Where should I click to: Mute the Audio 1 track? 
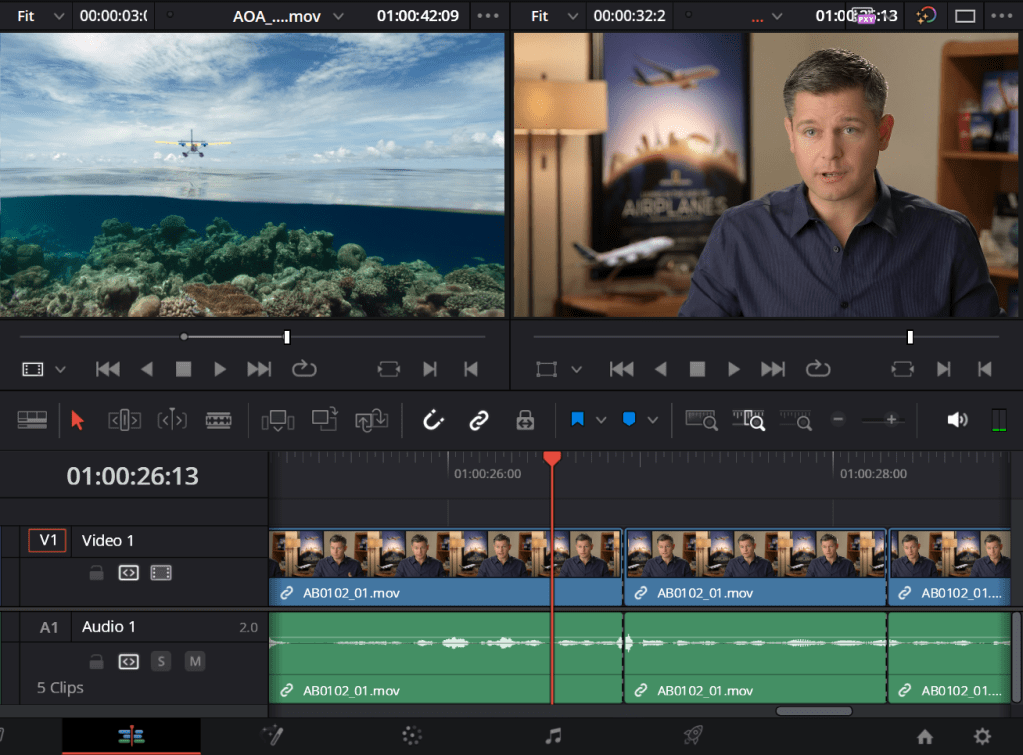[195, 662]
